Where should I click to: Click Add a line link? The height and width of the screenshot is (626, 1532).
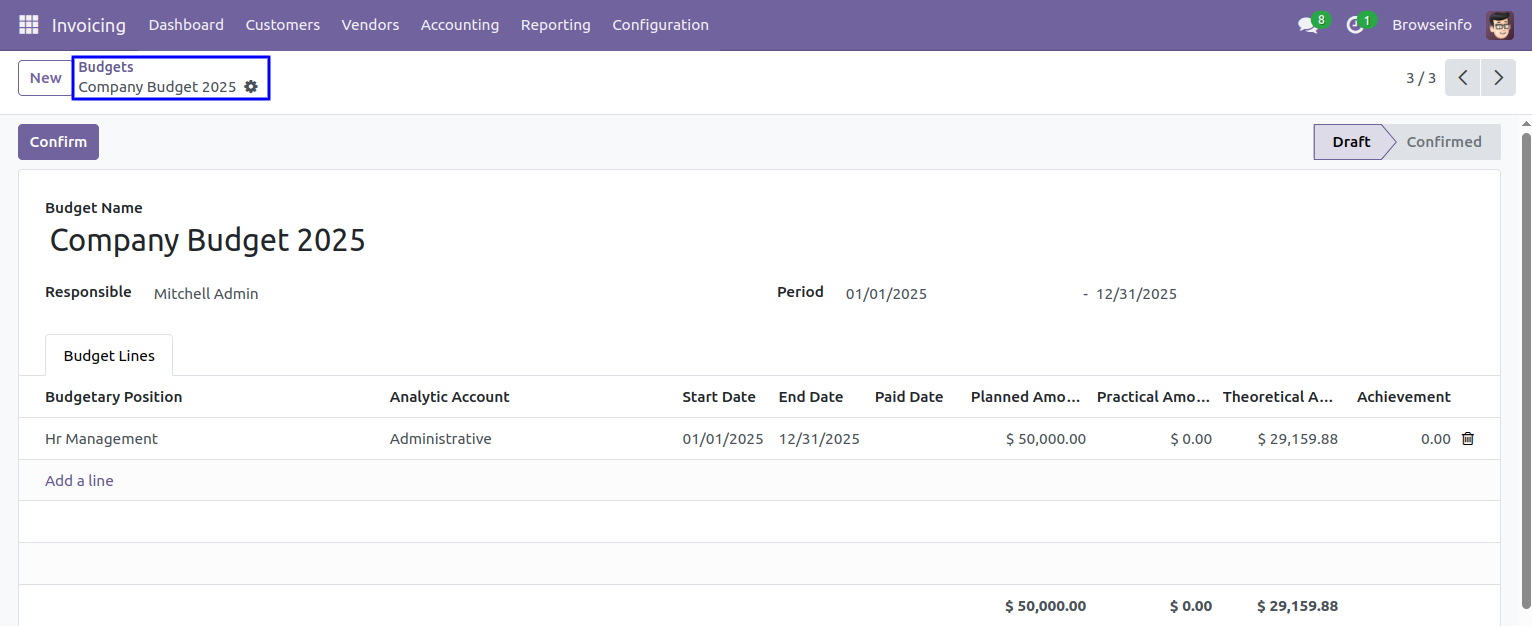(x=79, y=481)
